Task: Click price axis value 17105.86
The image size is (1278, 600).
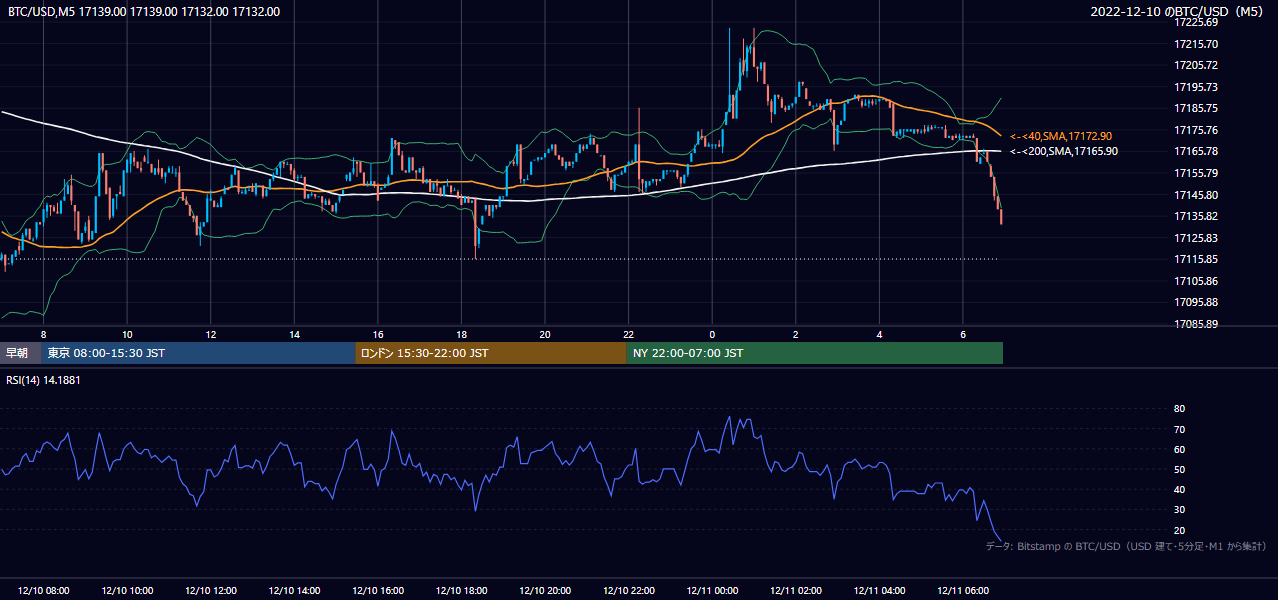Action: pyautogui.click(x=1196, y=281)
